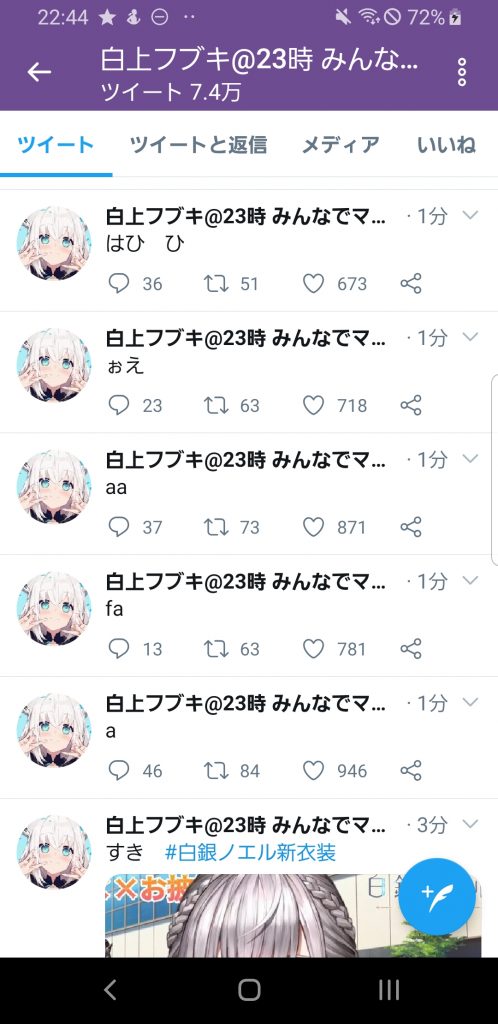Share the 'aa' tweet
Viewport: 498px width, 1024px height.
point(411,527)
